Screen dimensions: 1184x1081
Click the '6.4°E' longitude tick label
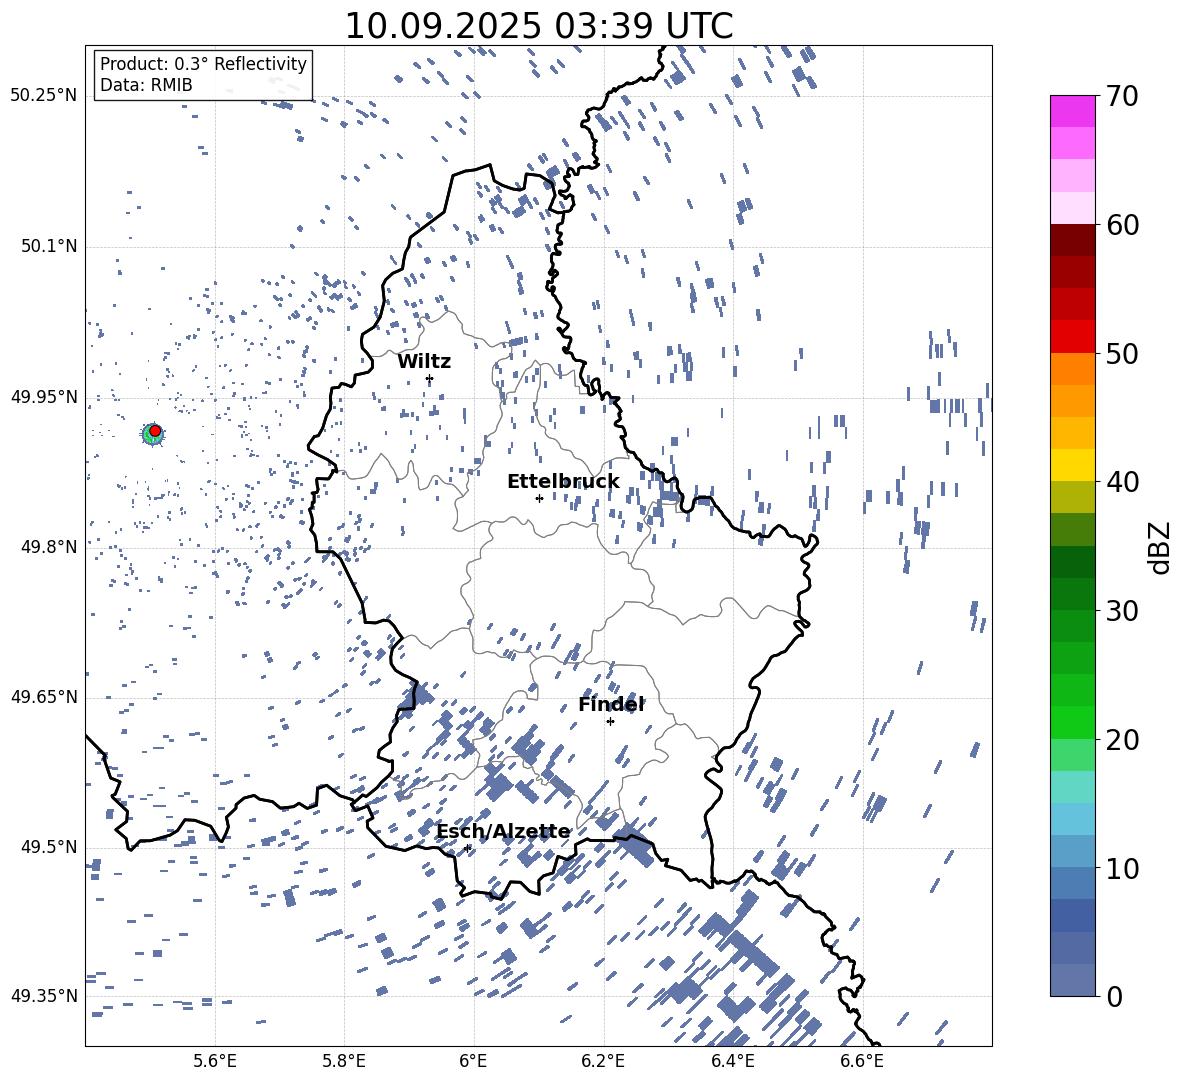tap(732, 1061)
